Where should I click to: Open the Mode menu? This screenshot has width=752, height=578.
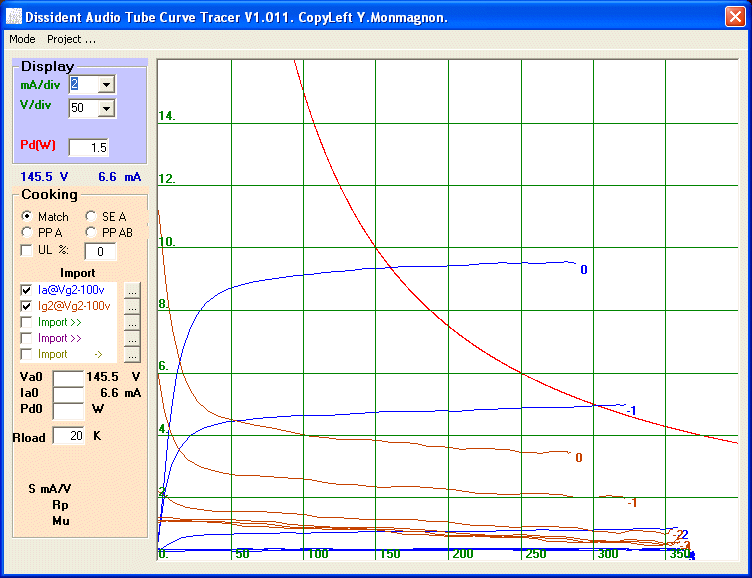22,39
